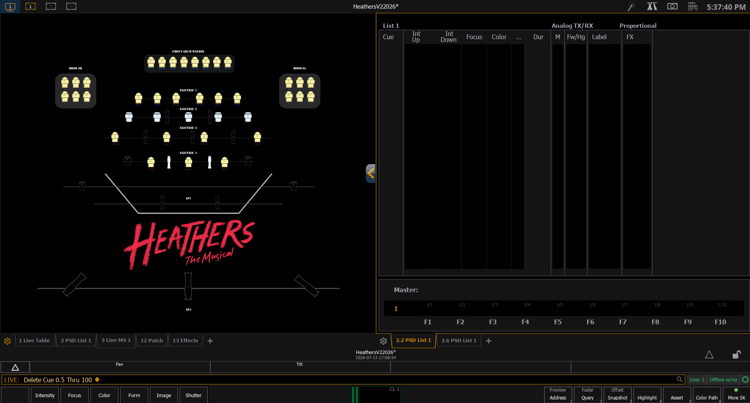Select the Tilt encoder field

click(300, 367)
